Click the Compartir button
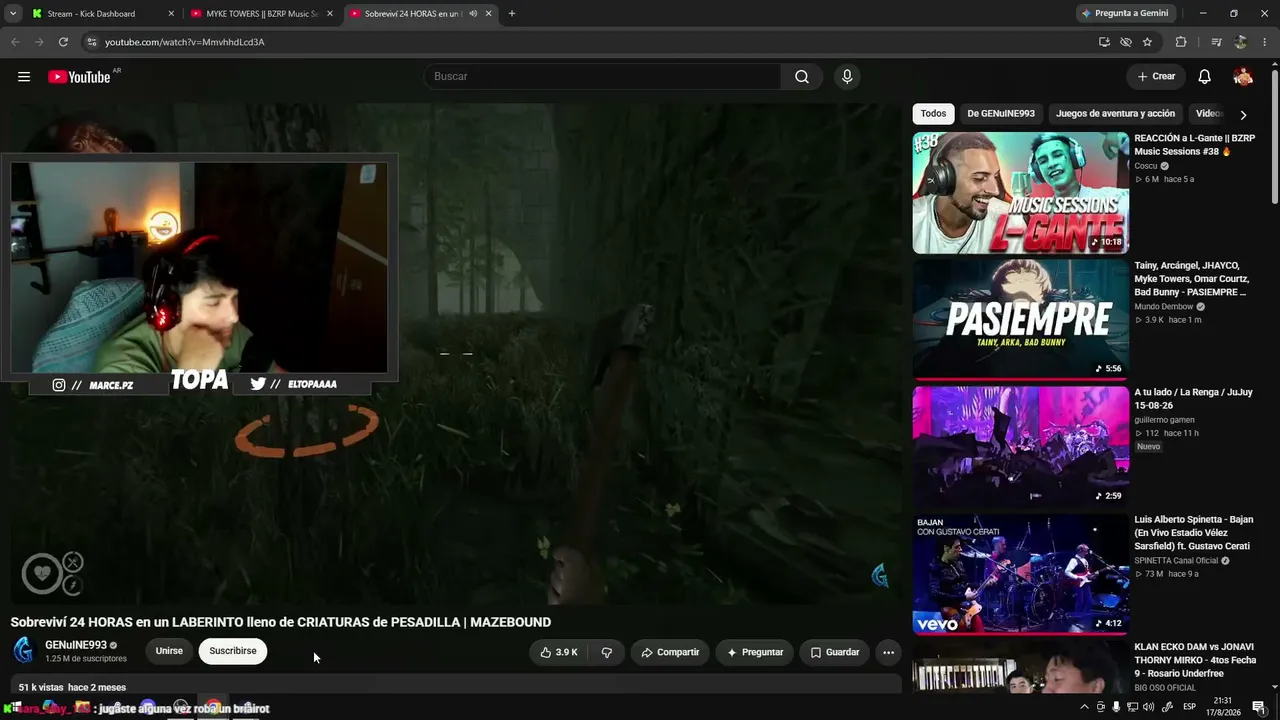Screen dimensions: 1280x720 670,652
